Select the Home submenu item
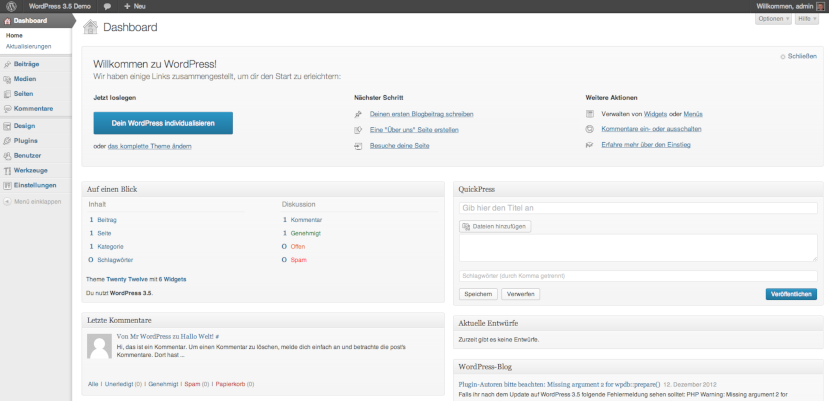The width and height of the screenshot is (829, 401). point(14,35)
